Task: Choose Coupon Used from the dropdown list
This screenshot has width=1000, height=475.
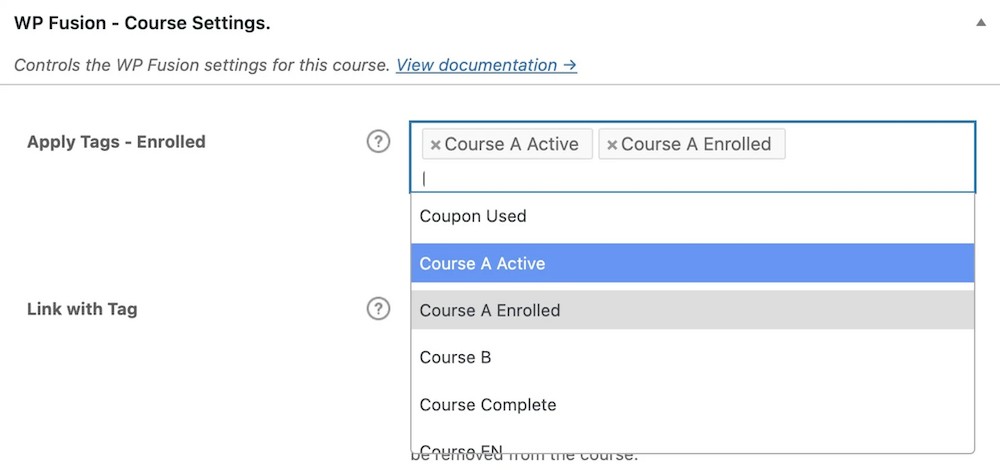Action: [473, 216]
